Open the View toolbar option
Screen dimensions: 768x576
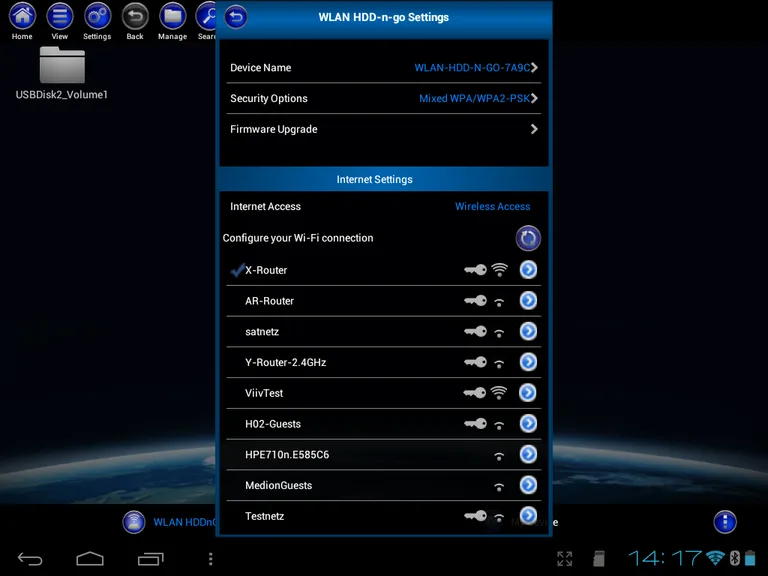(60, 21)
